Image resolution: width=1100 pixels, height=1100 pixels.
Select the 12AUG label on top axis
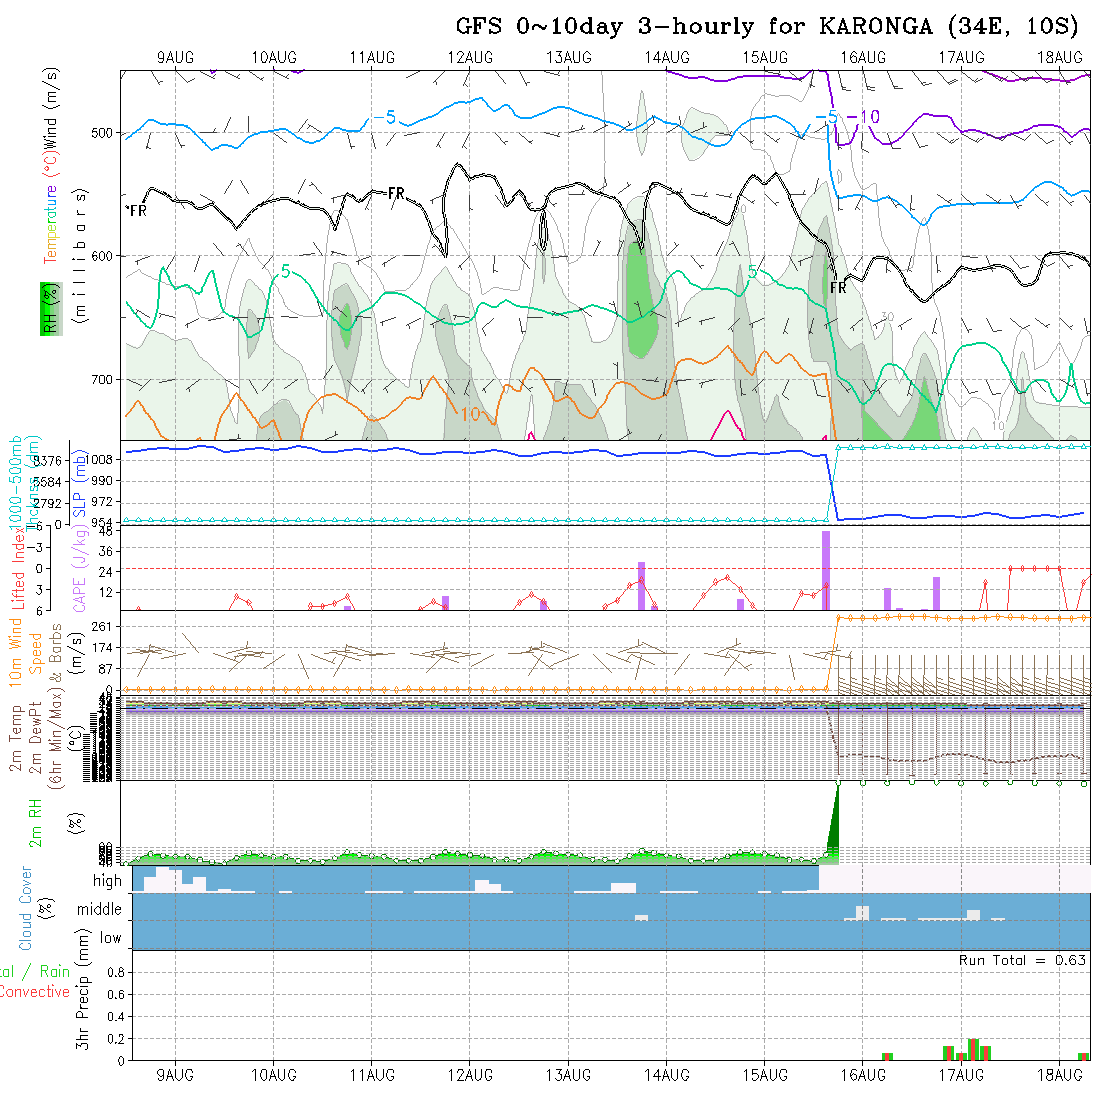tap(470, 58)
